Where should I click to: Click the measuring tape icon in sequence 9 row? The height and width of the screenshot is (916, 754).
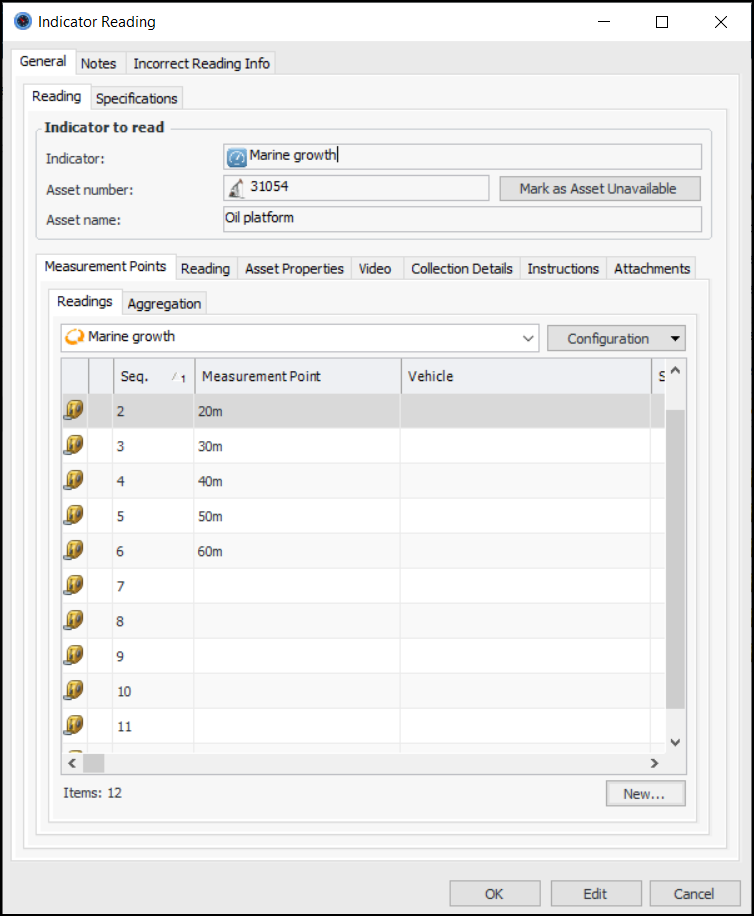click(74, 655)
